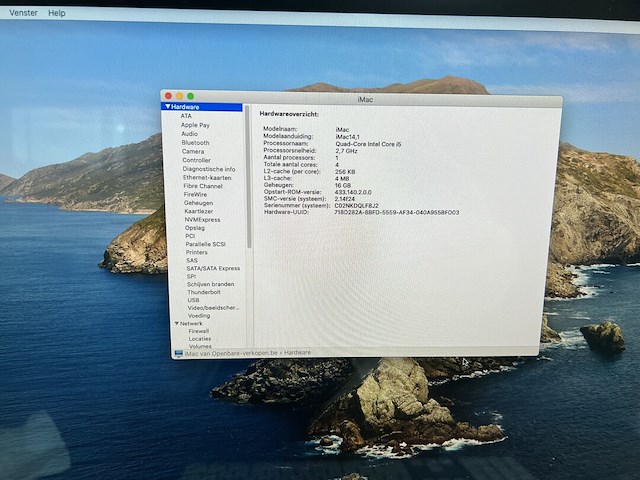Select Bluetooth in the sidebar
The image size is (640, 480).
(195, 143)
